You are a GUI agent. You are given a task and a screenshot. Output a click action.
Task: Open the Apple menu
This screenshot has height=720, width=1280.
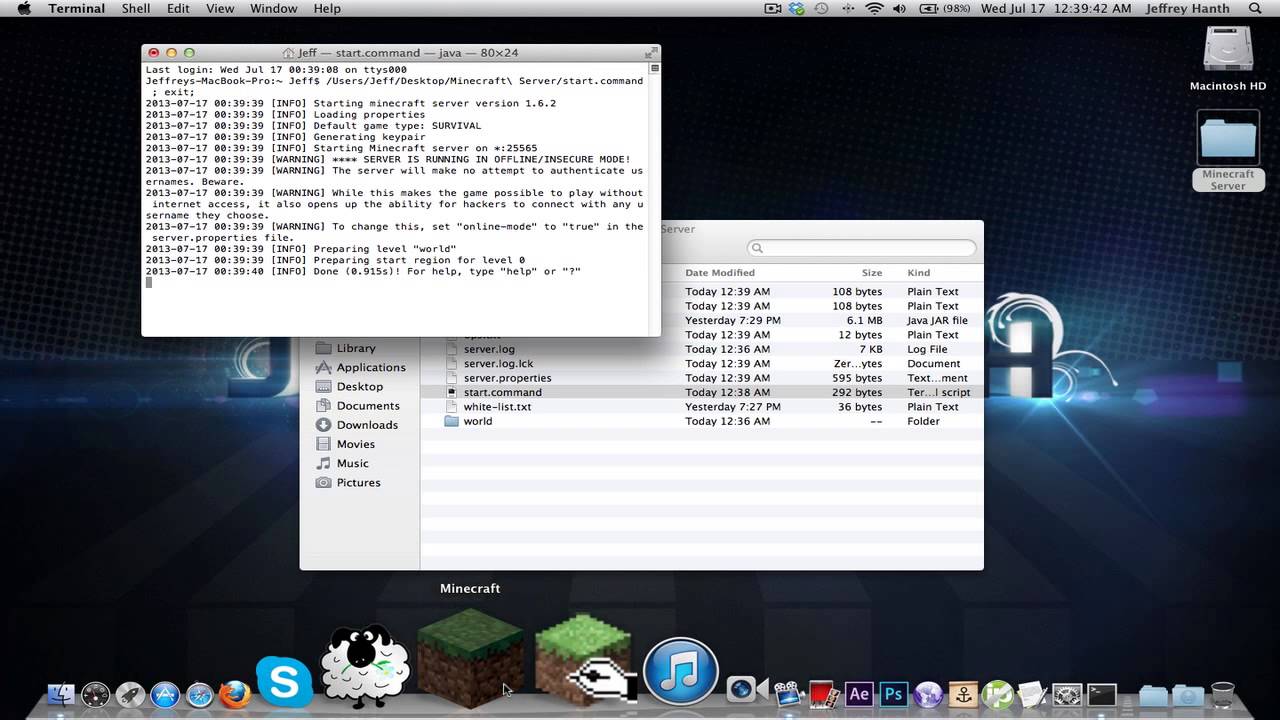[x=24, y=9]
